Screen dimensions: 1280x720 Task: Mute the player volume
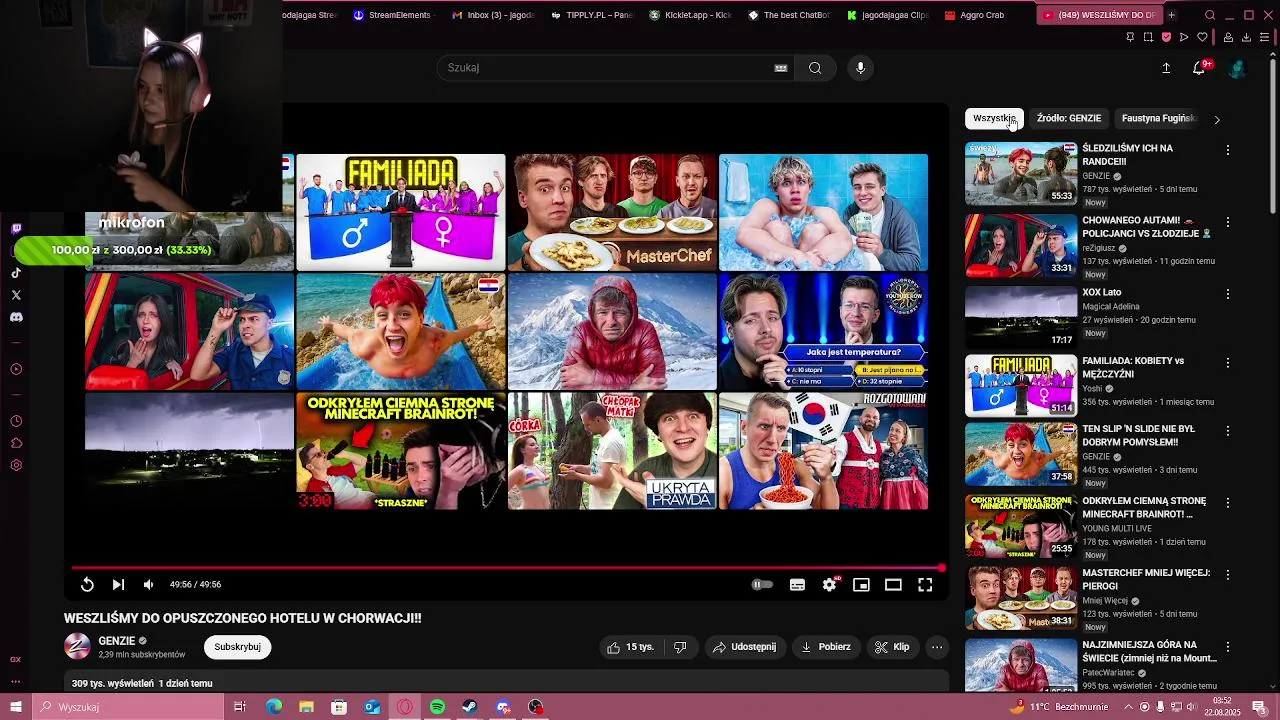click(x=148, y=585)
